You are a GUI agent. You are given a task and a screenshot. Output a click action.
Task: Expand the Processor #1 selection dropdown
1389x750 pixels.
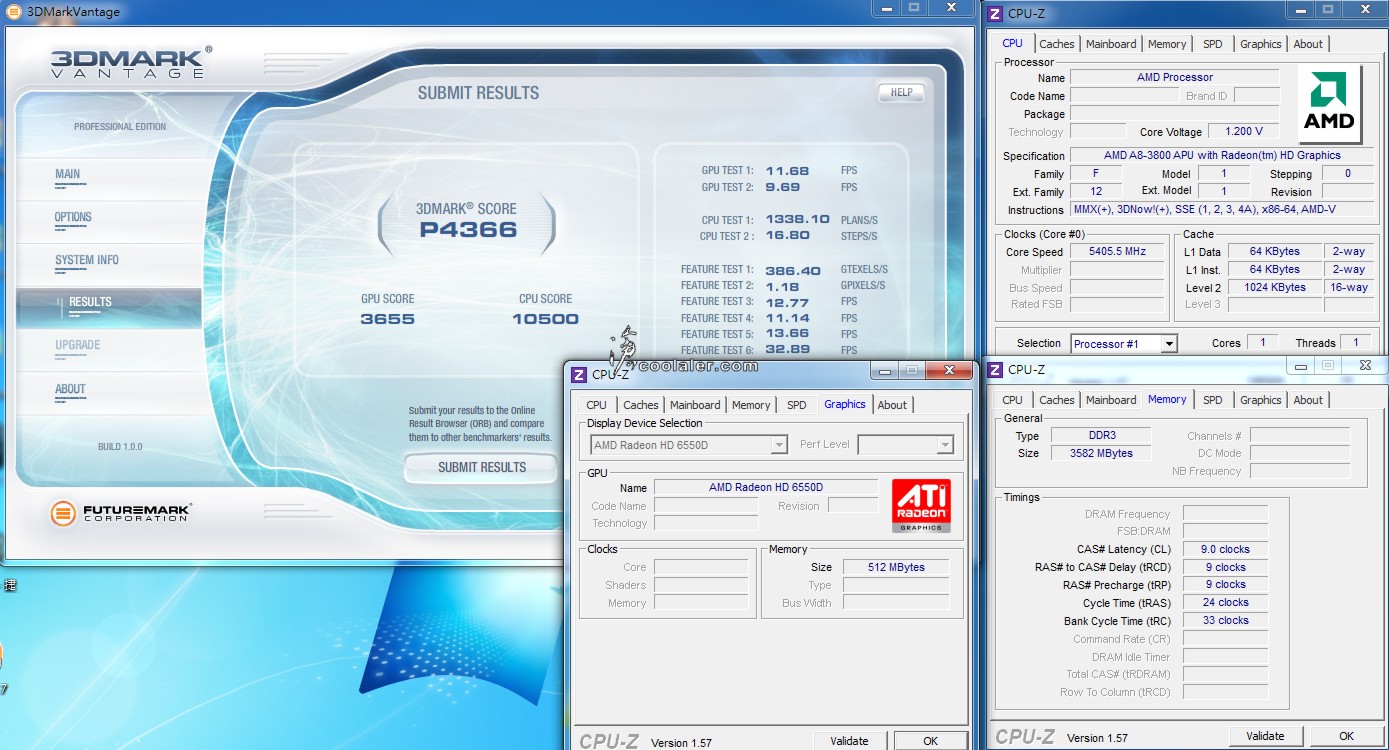pos(1169,343)
